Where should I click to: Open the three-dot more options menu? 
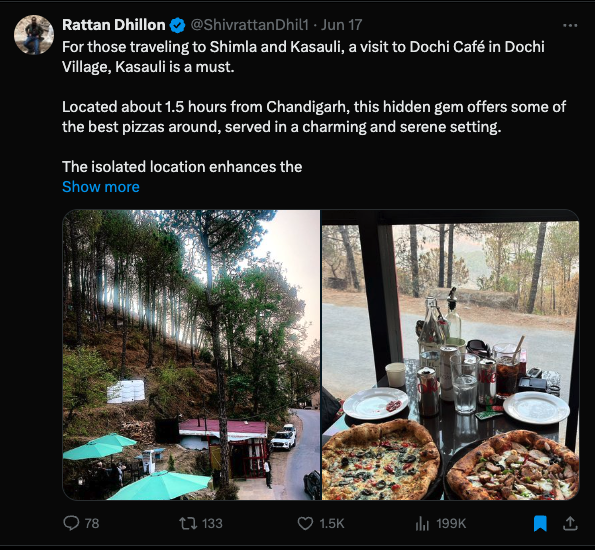[x=570, y=25]
